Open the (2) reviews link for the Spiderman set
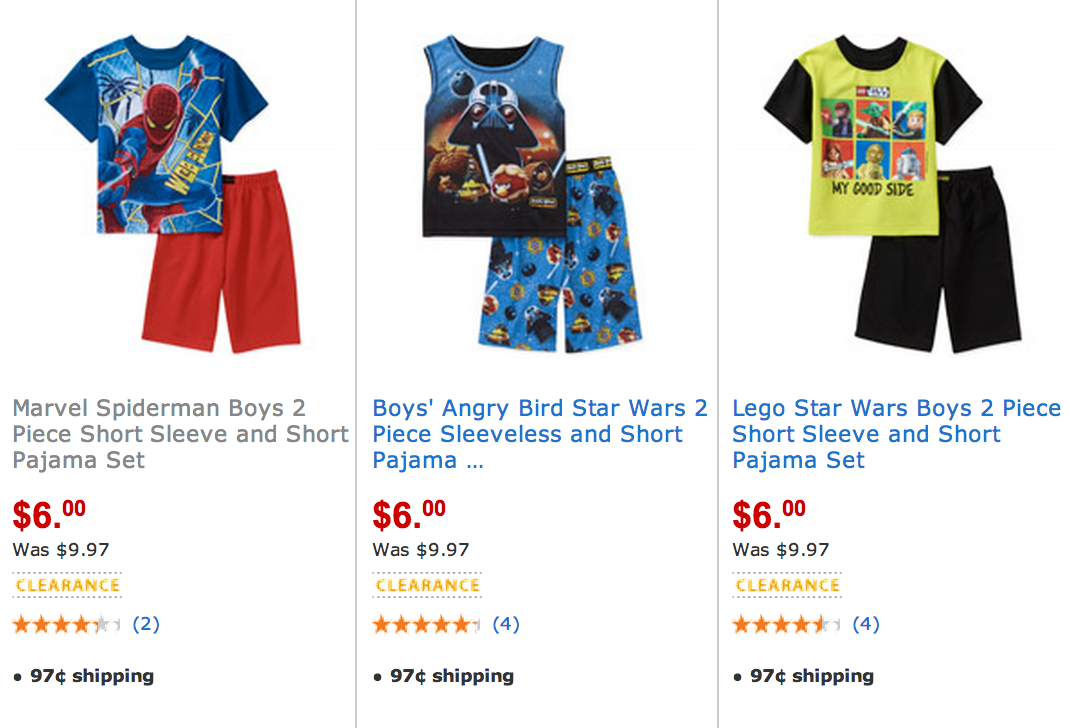The width and height of the screenshot is (1070, 728). (x=146, y=625)
